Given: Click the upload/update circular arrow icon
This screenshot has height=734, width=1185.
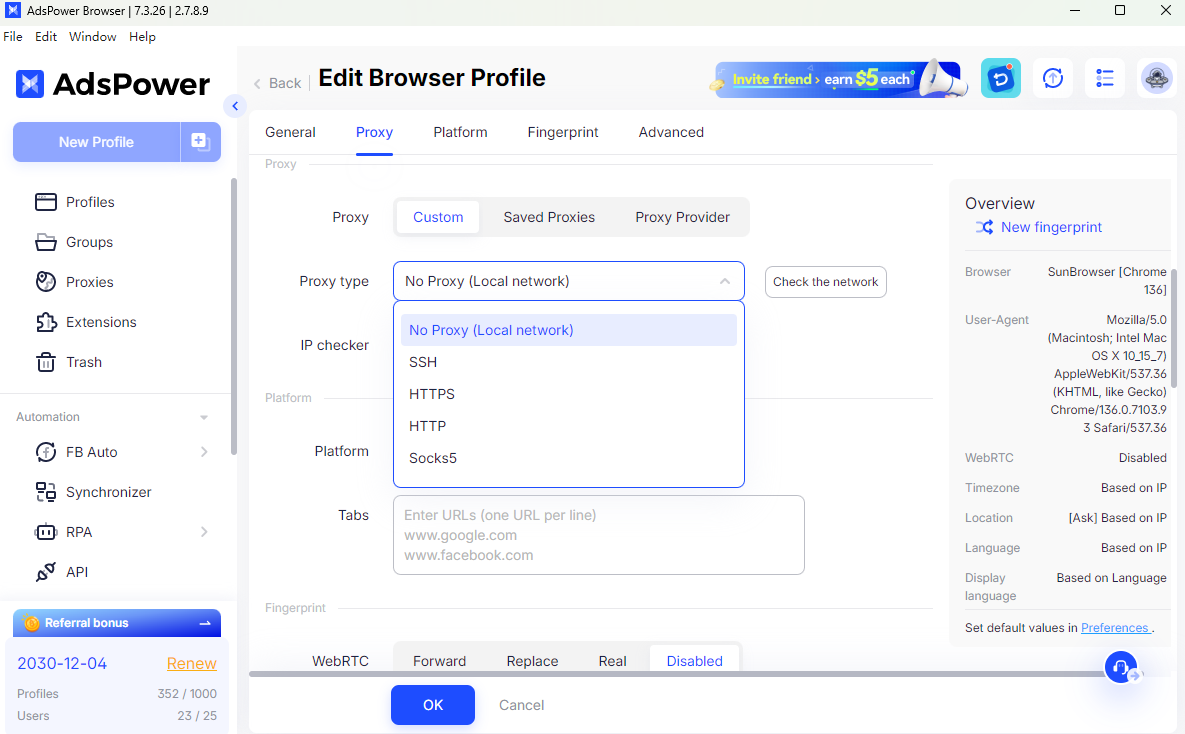Looking at the screenshot, I should [1053, 78].
